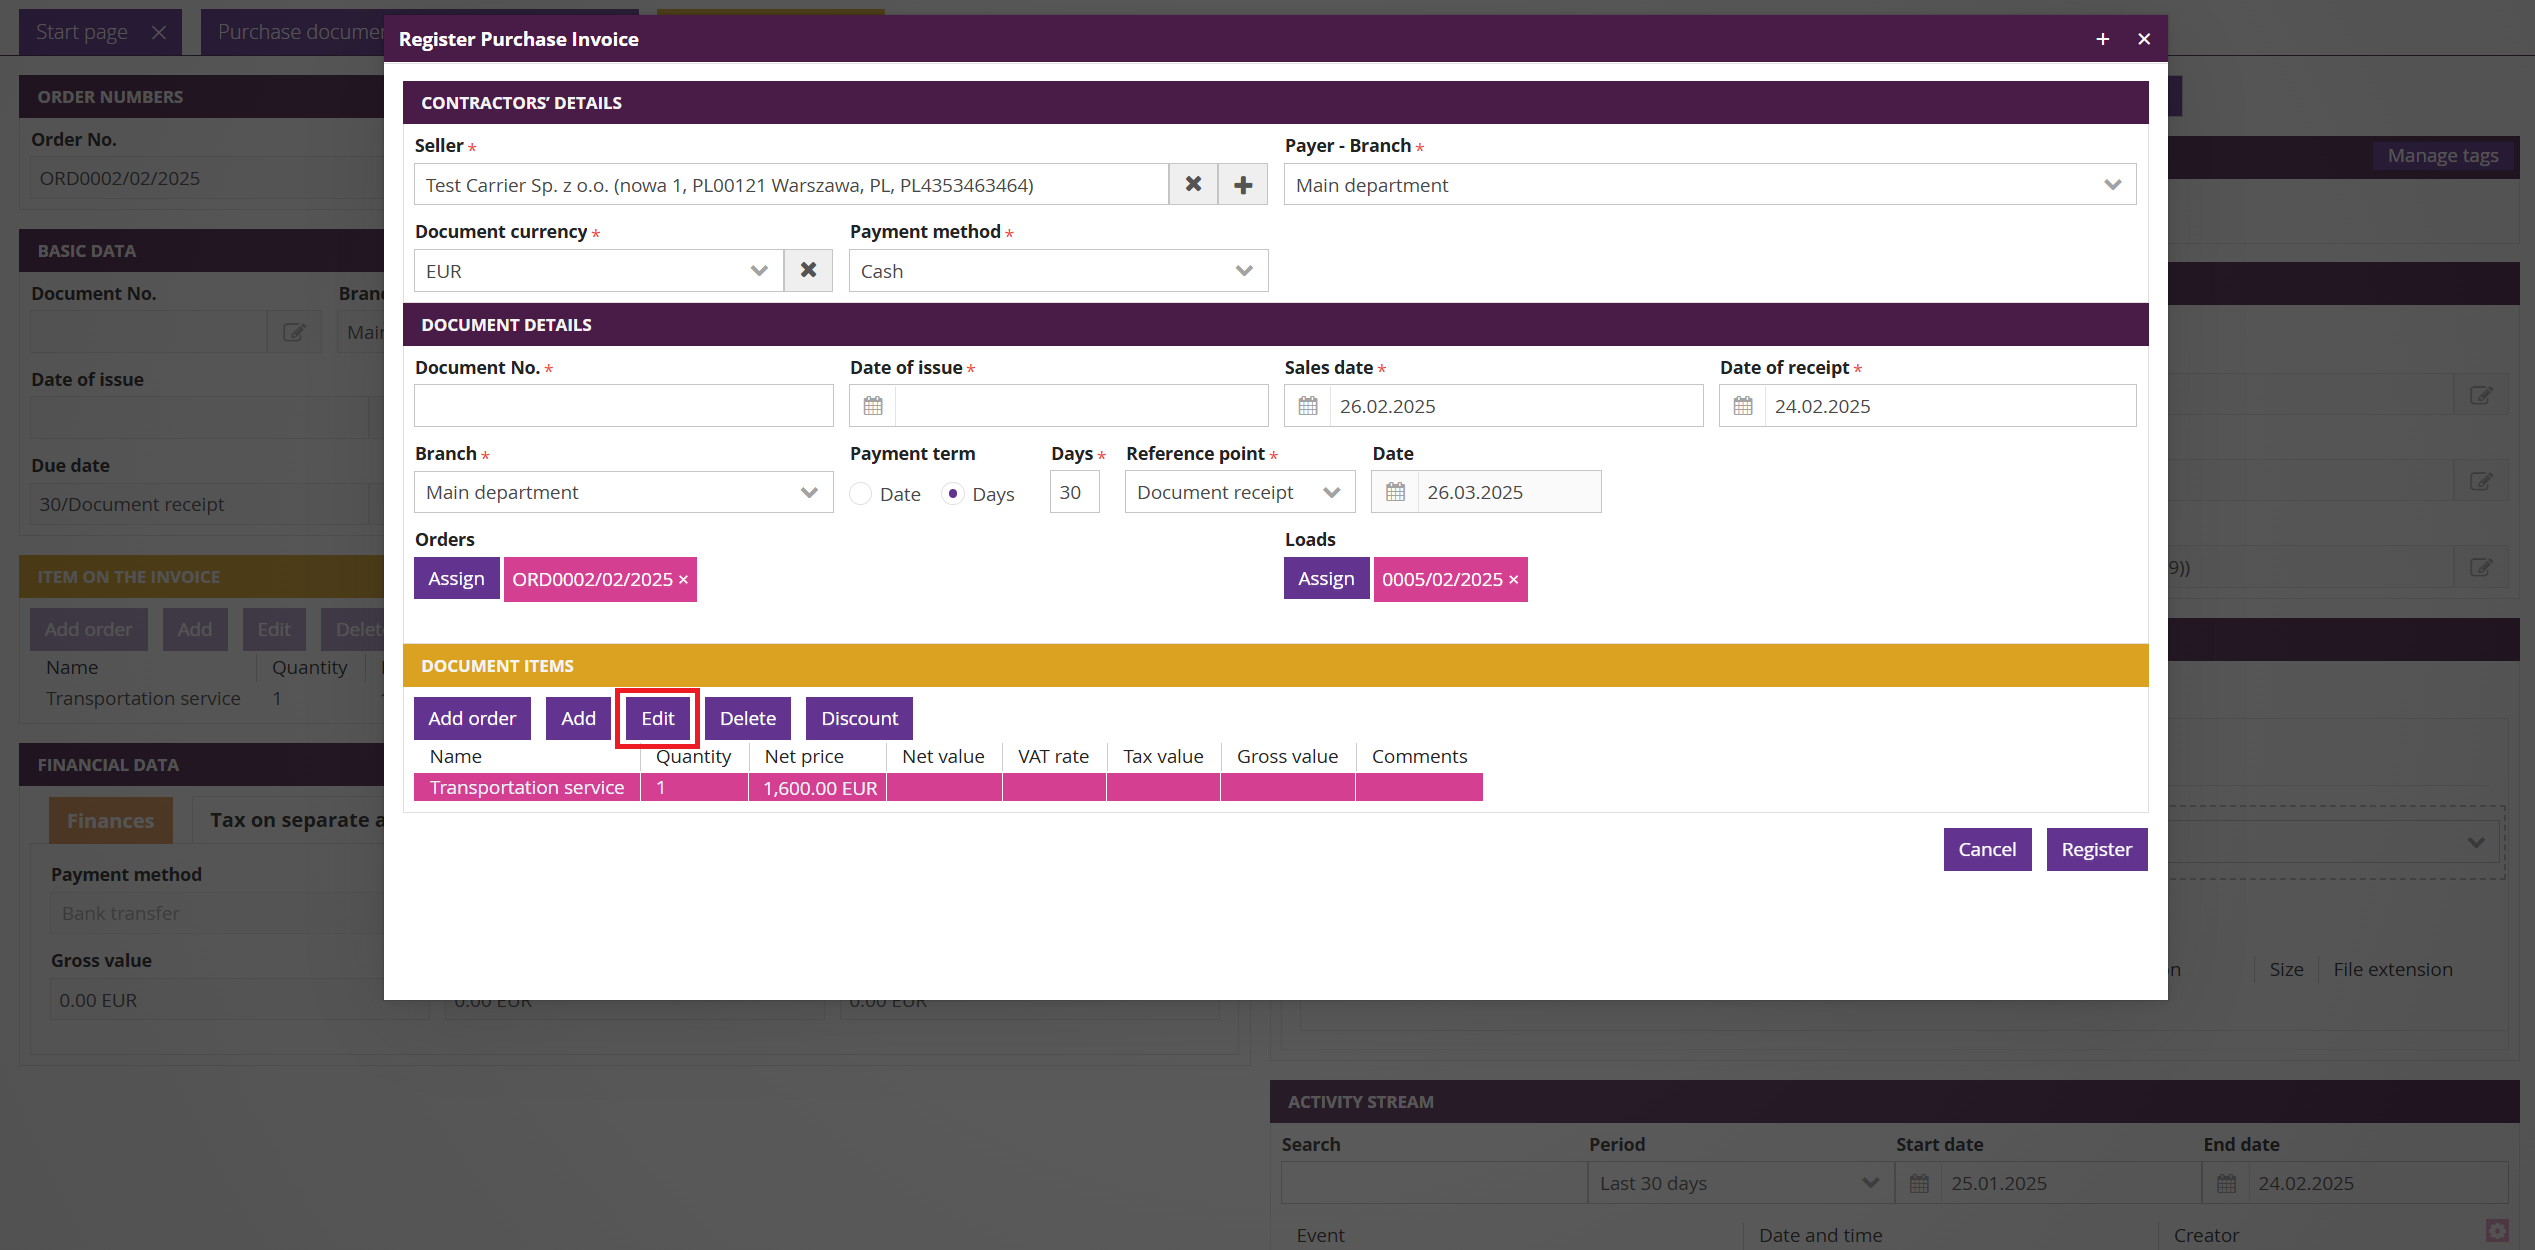2535x1250 pixels.
Task: Select the Date payment term radio
Action: tap(861, 494)
